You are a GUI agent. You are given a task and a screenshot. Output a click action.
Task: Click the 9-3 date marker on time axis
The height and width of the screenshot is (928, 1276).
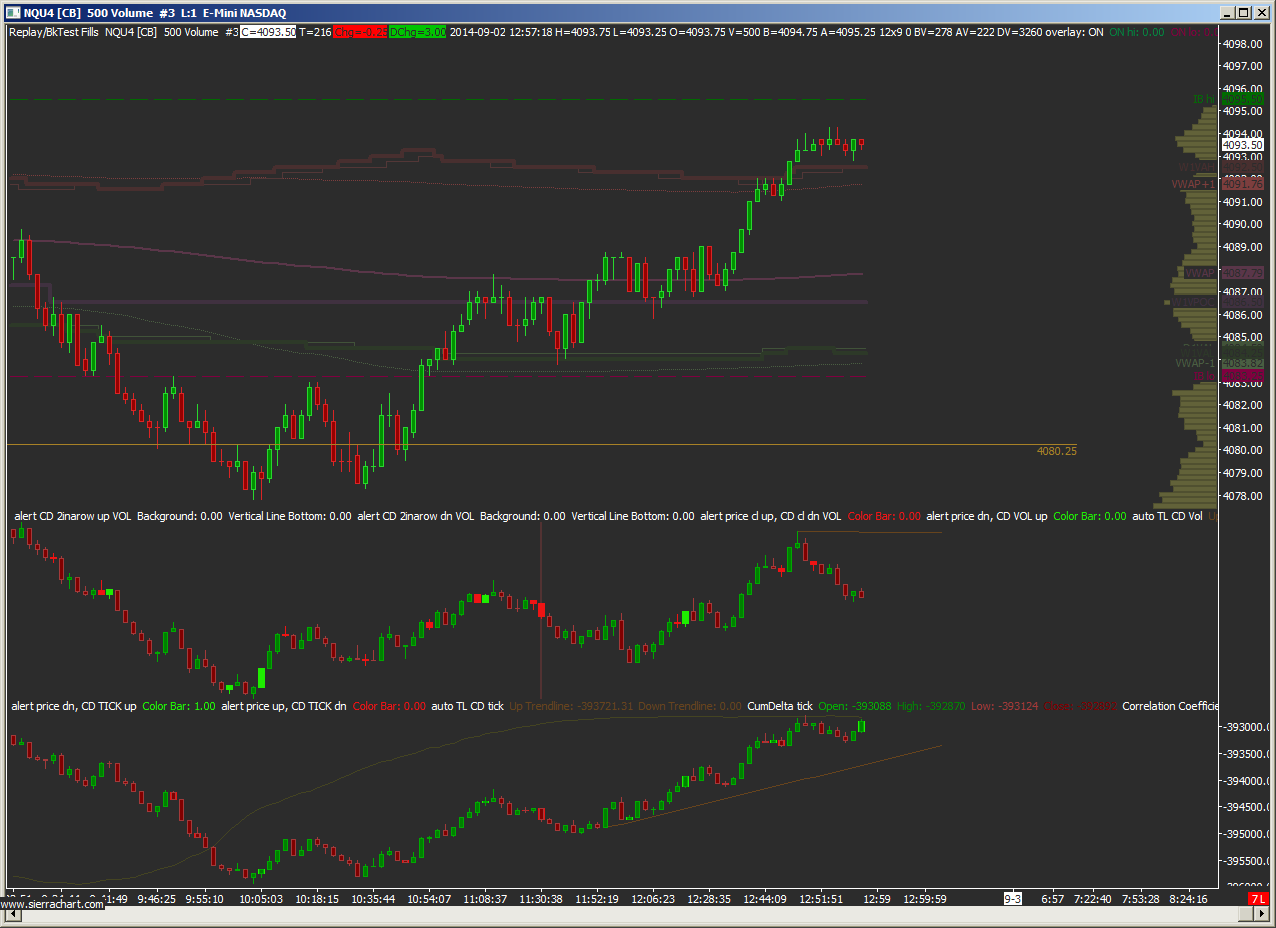(1013, 899)
